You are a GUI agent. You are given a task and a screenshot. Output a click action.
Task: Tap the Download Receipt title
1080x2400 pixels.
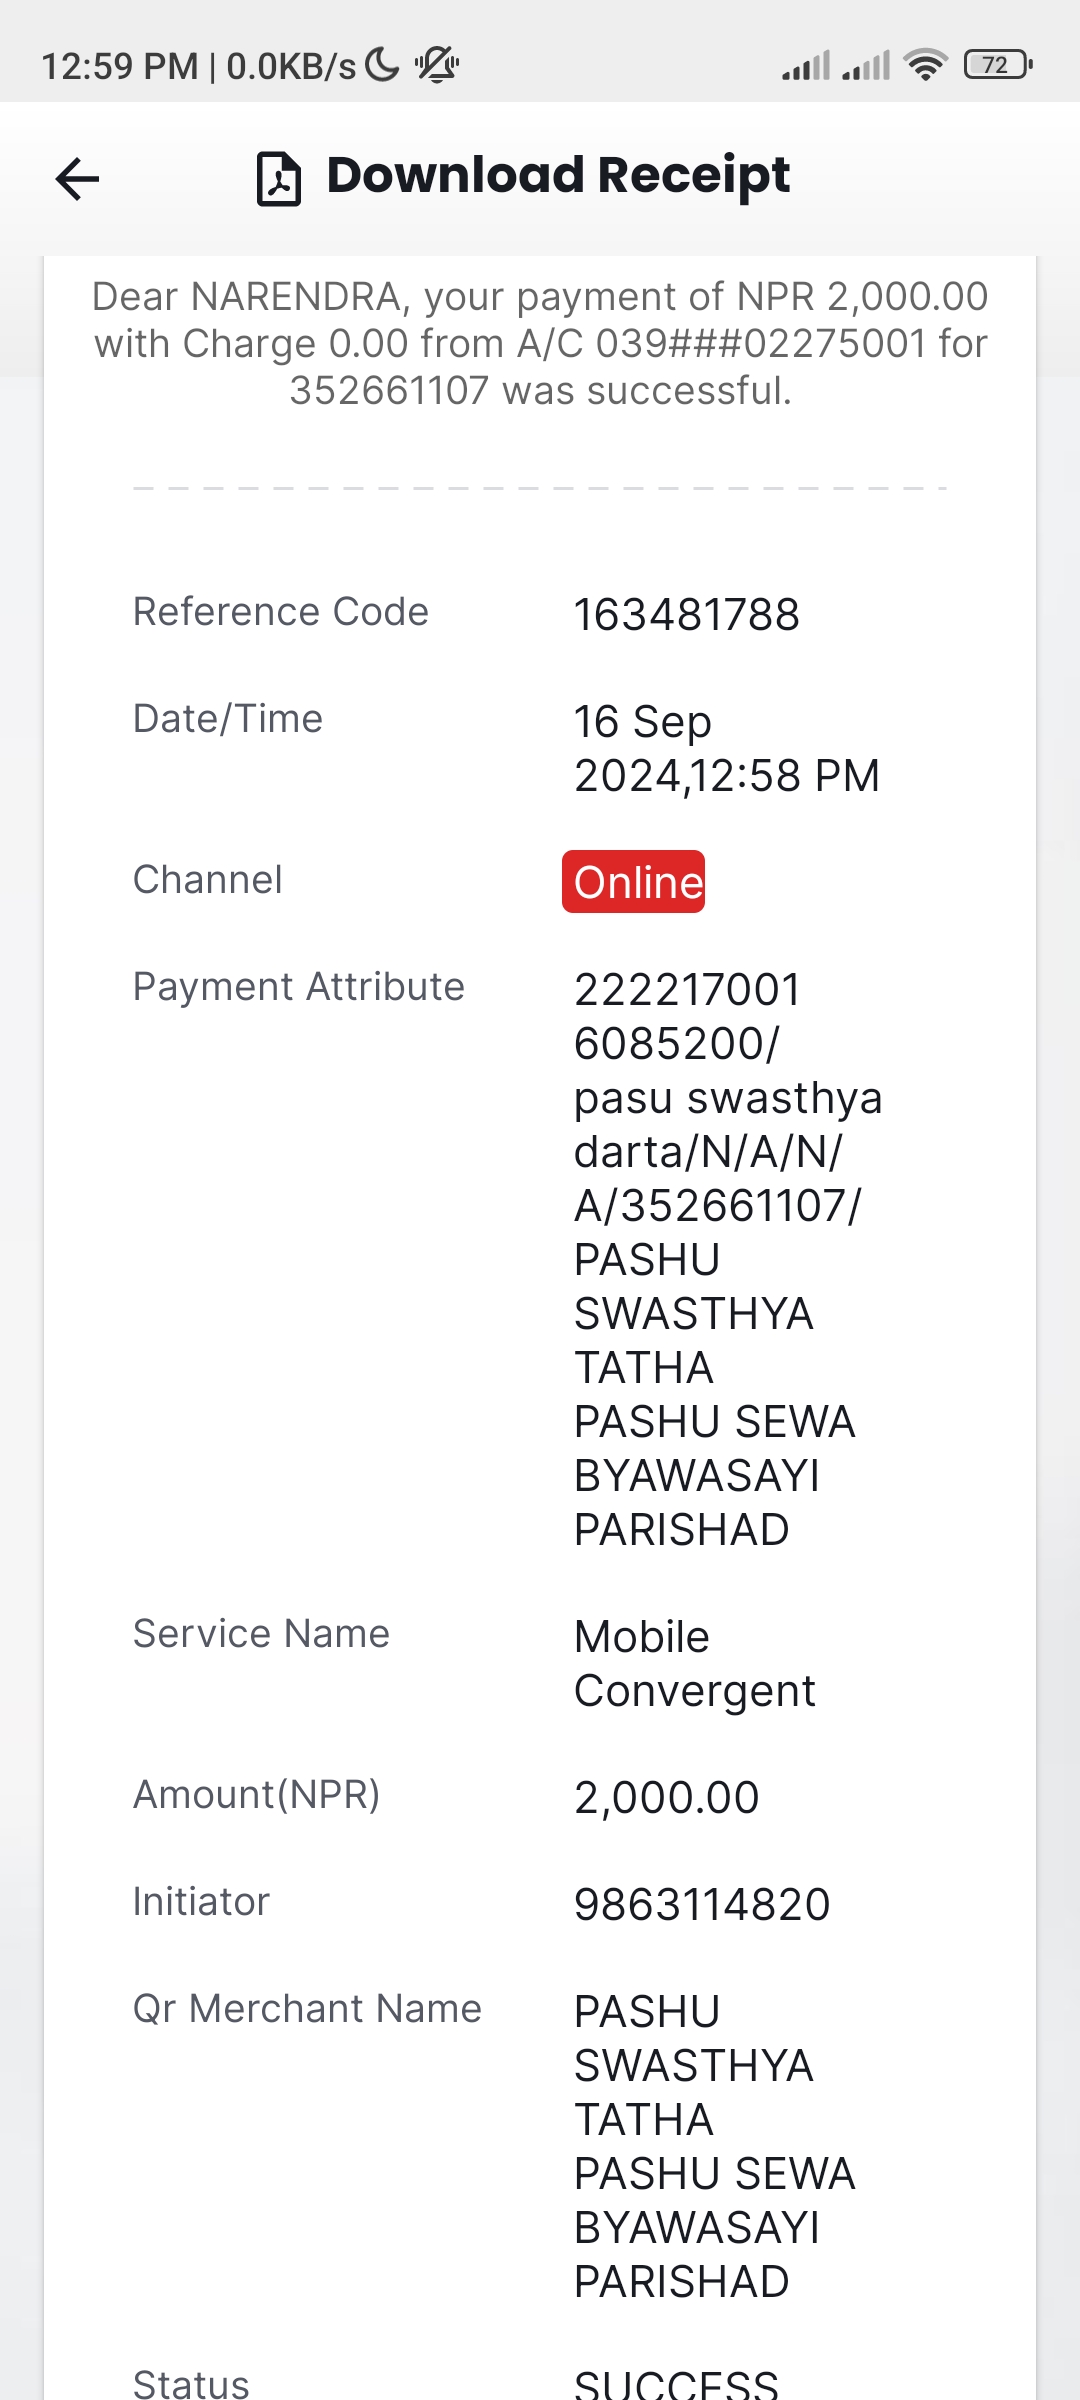pos(558,176)
